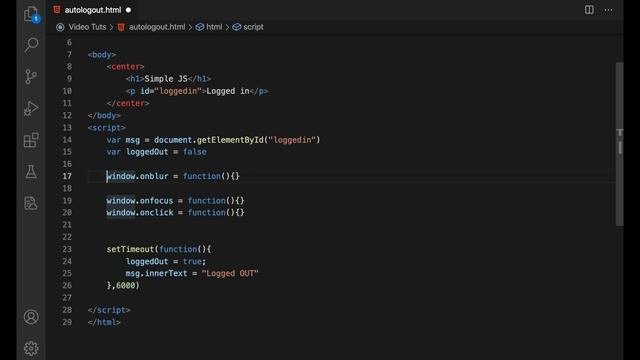Open the editor More Actions menu
Screen dimensions: 640x360
tap(608, 10)
